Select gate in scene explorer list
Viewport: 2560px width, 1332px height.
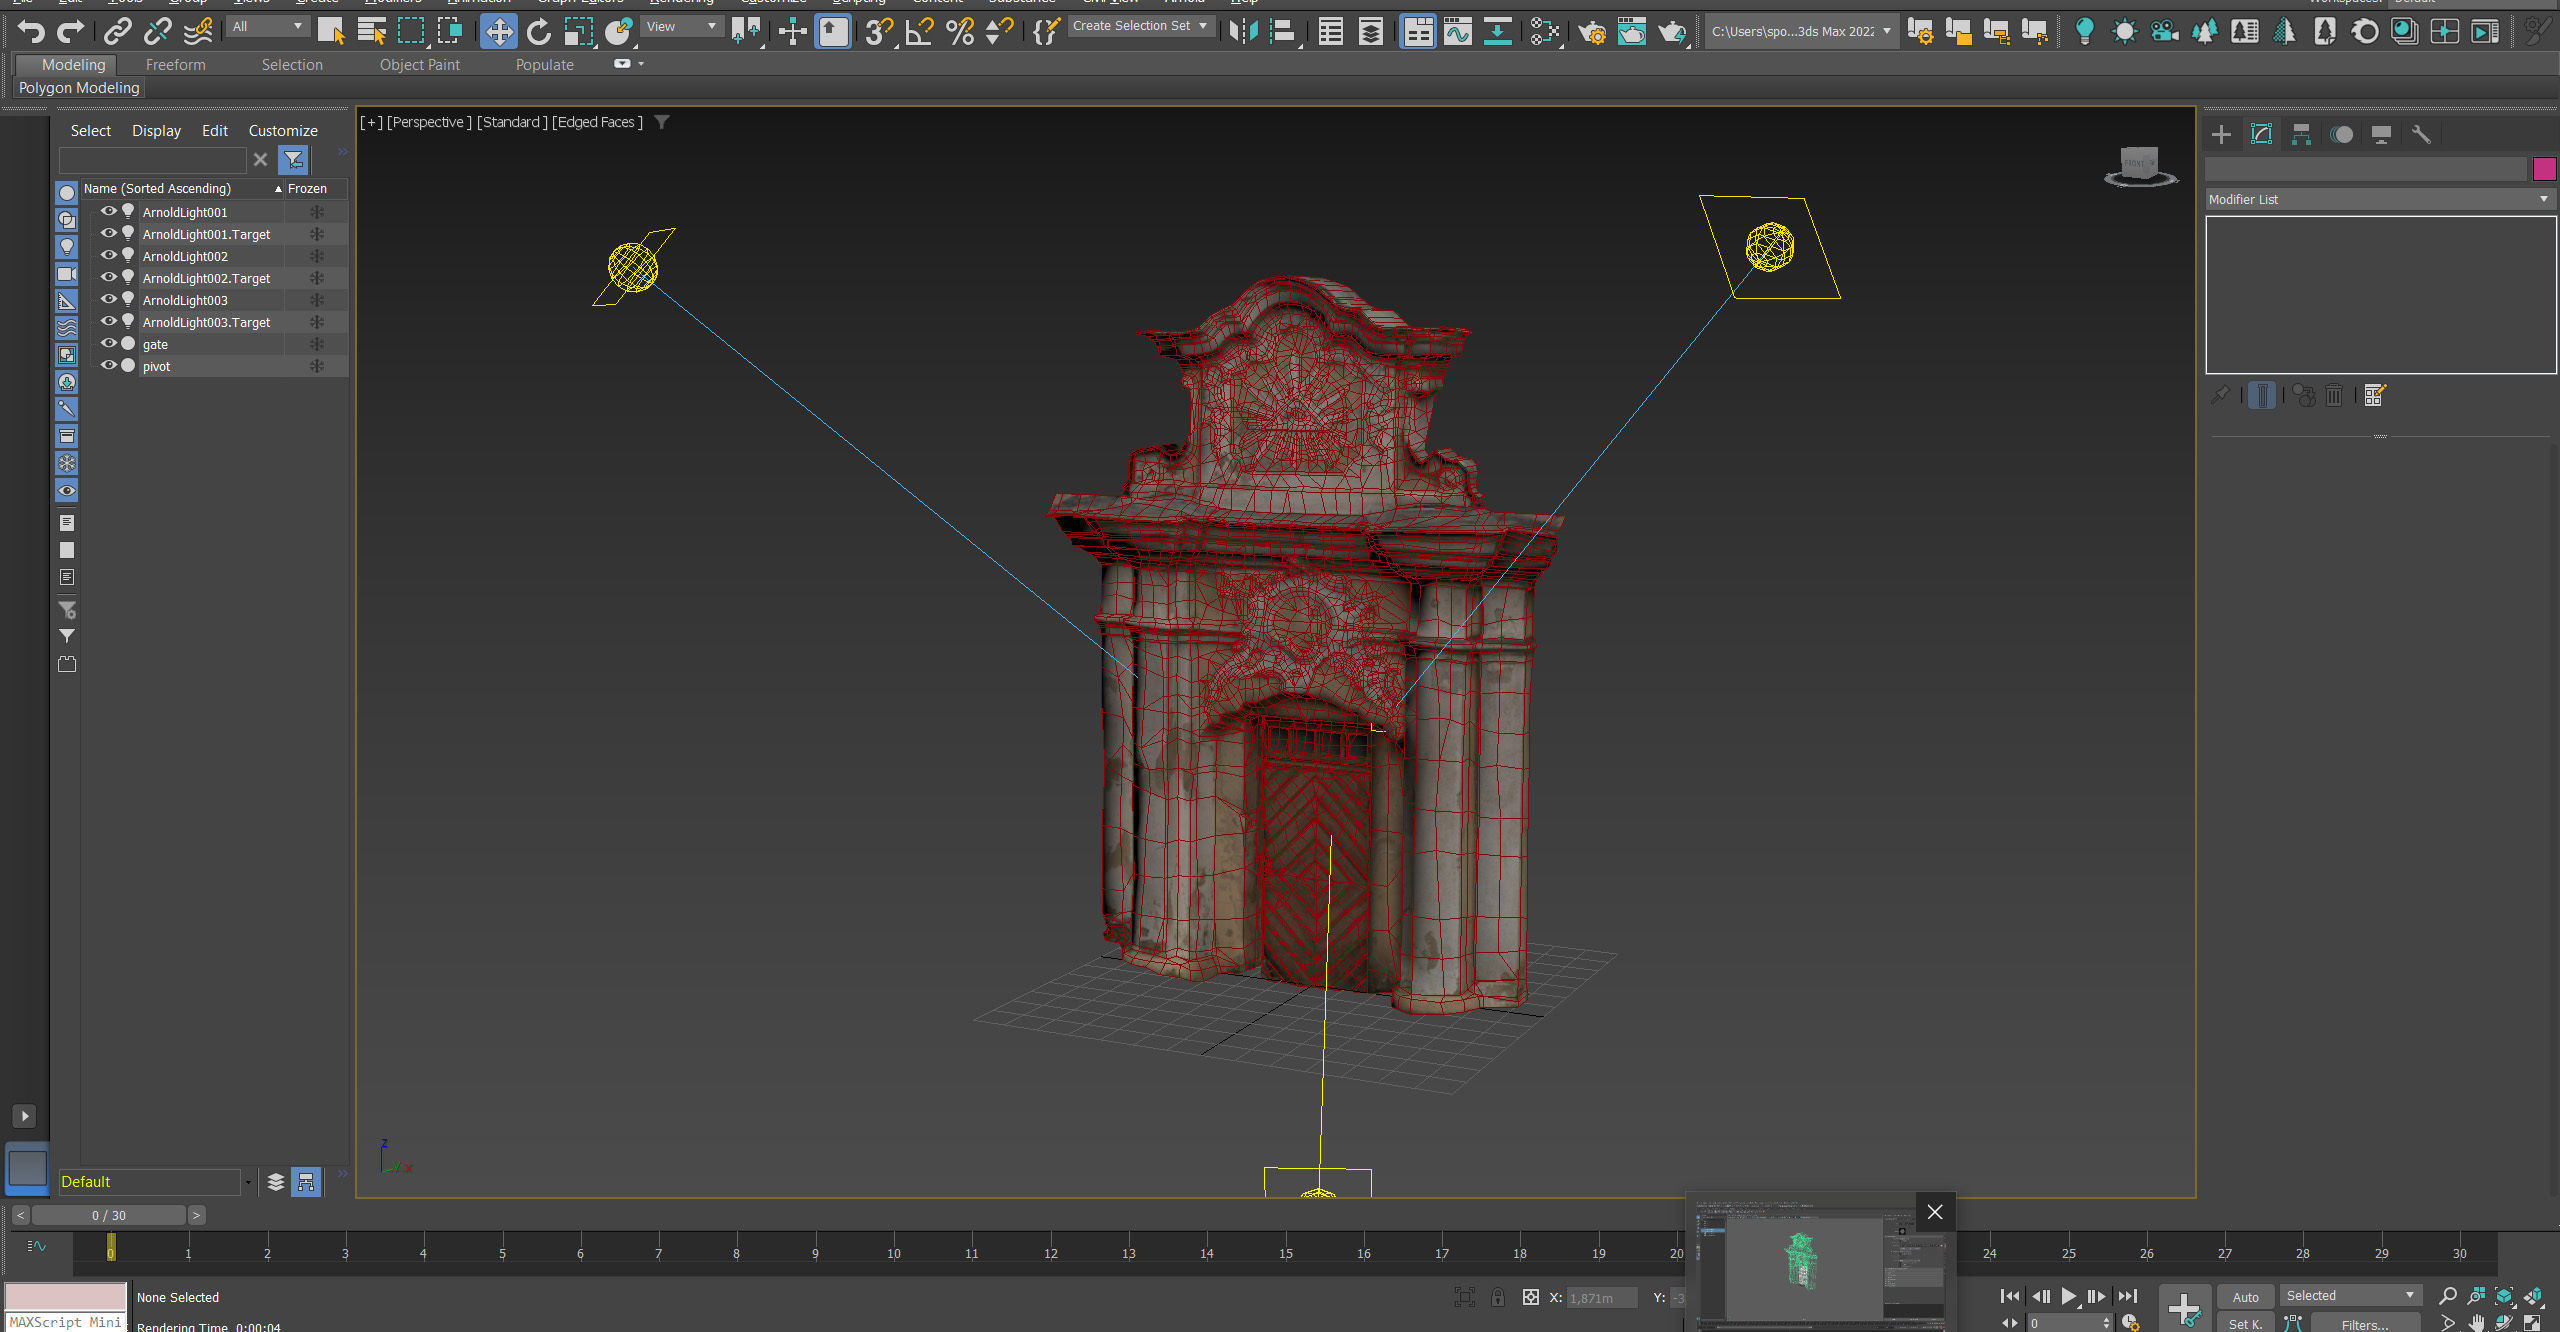click(155, 344)
